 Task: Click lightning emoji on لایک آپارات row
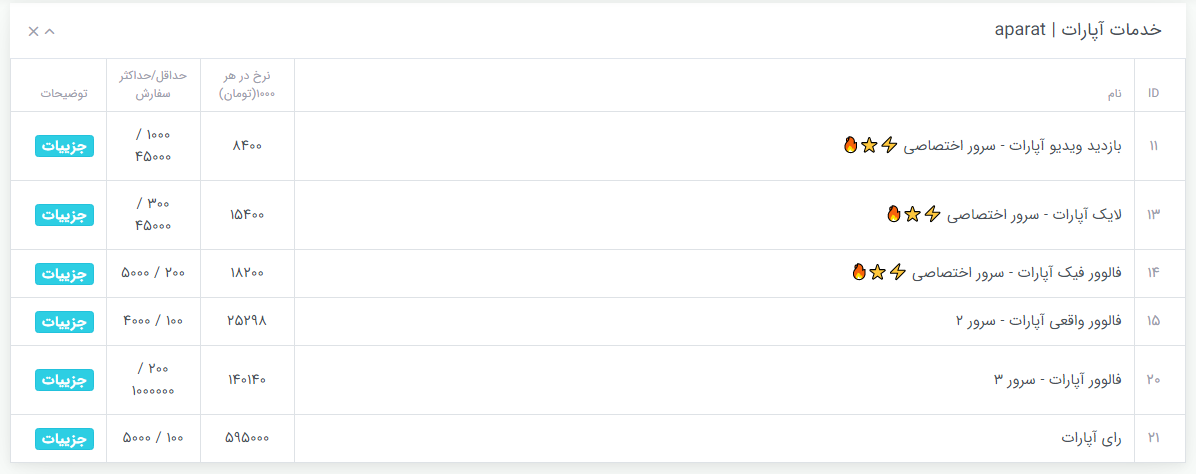pos(931,214)
